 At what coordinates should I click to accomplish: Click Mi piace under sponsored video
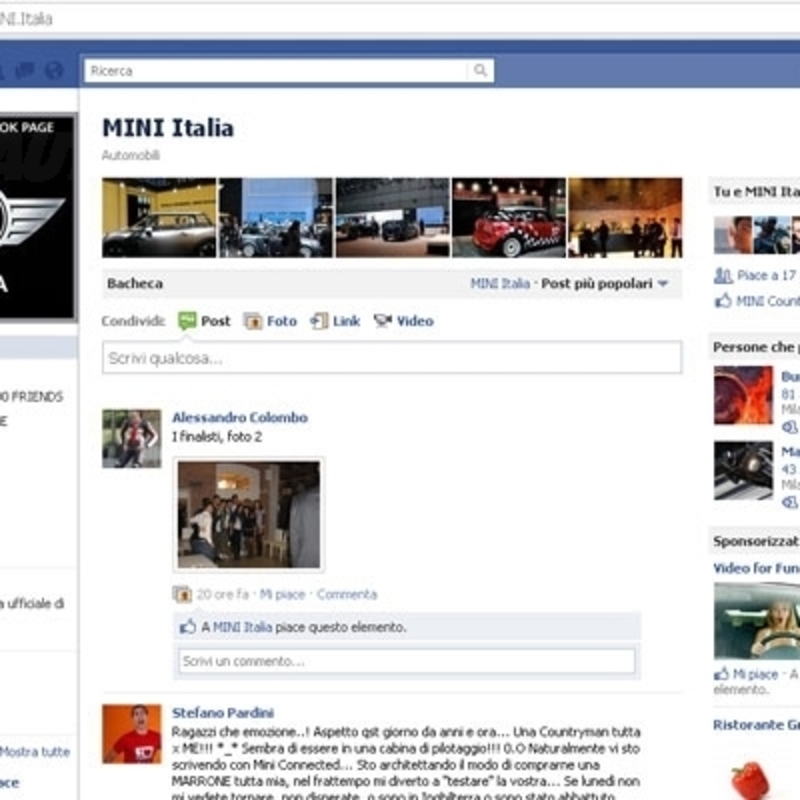point(756,674)
